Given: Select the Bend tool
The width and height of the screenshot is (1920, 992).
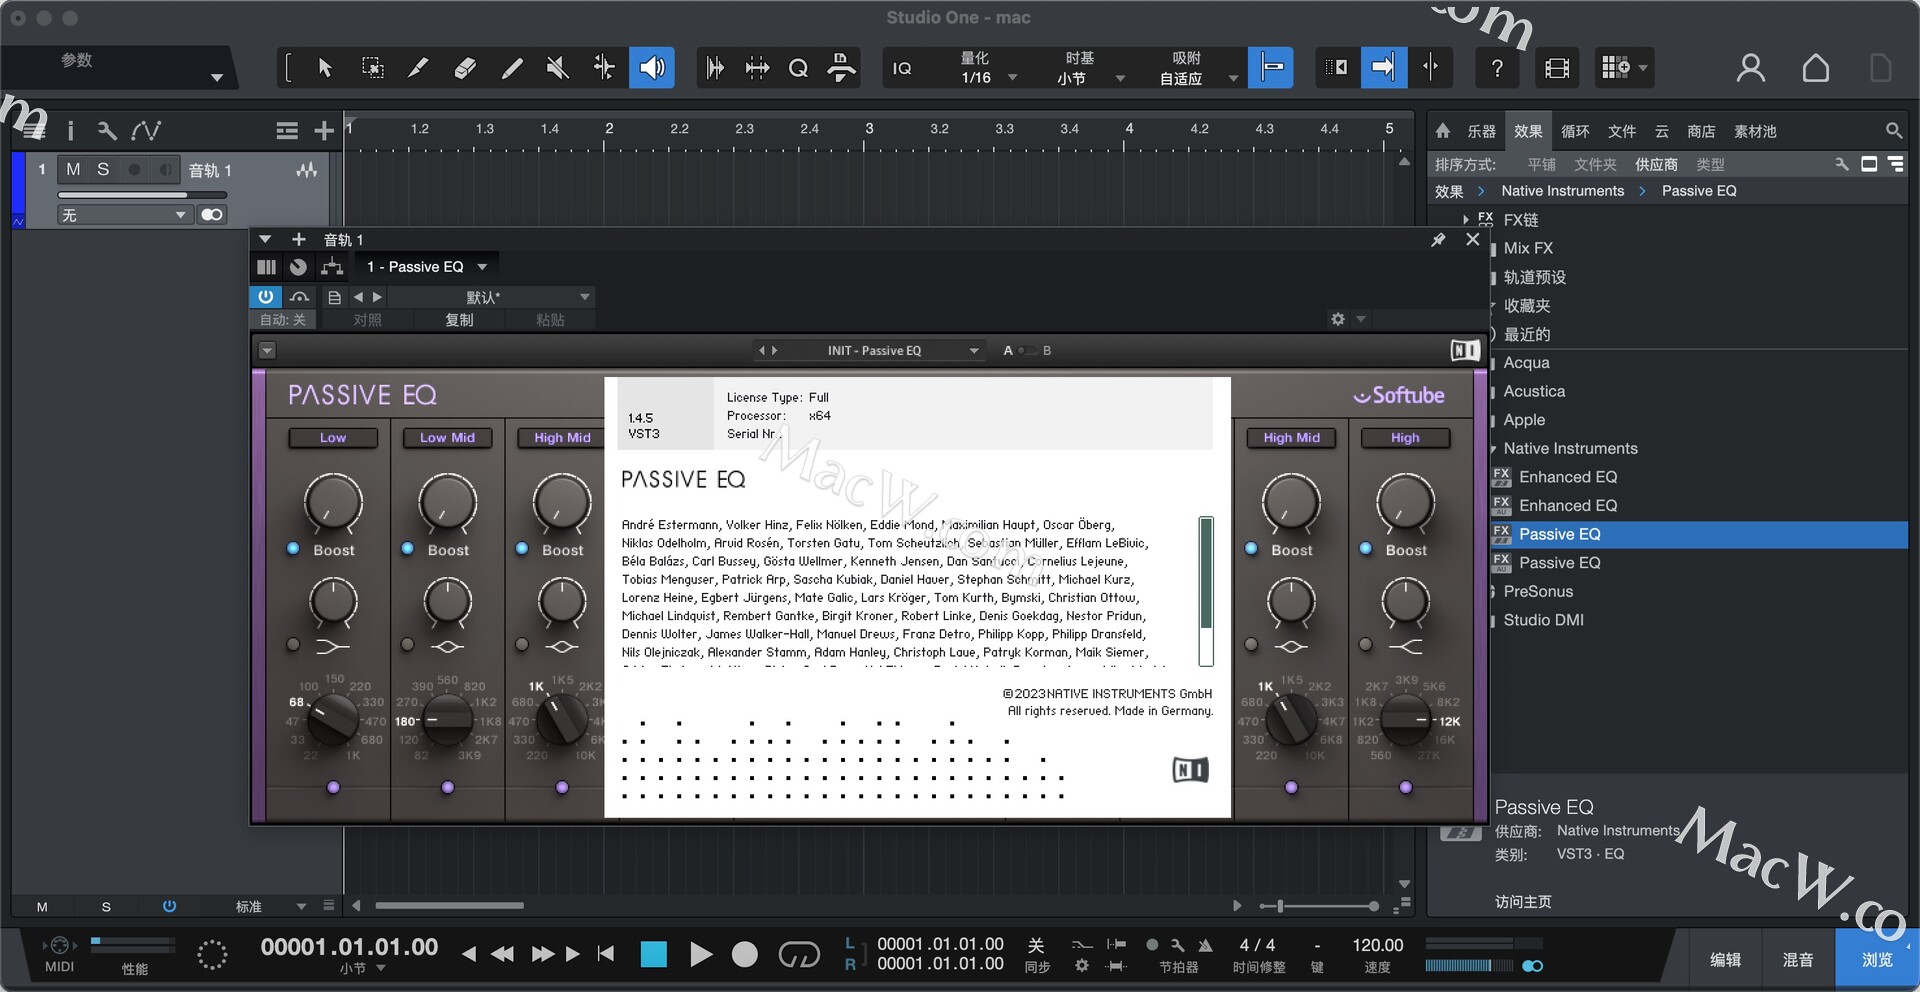Looking at the screenshot, I should [x=604, y=68].
